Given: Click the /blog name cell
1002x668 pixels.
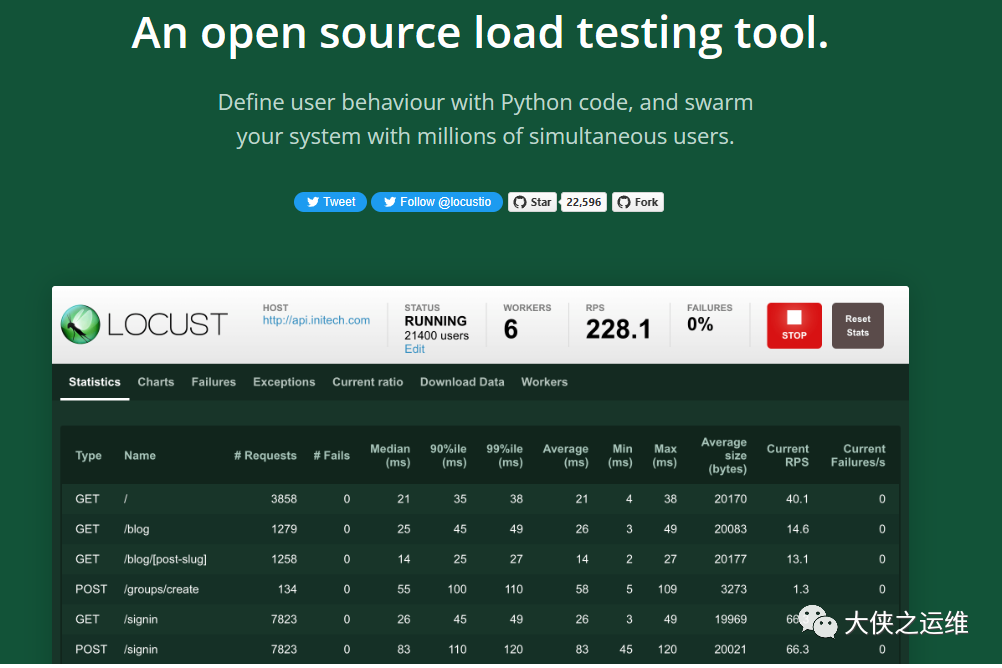Looking at the screenshot, I should click(137, 529).
